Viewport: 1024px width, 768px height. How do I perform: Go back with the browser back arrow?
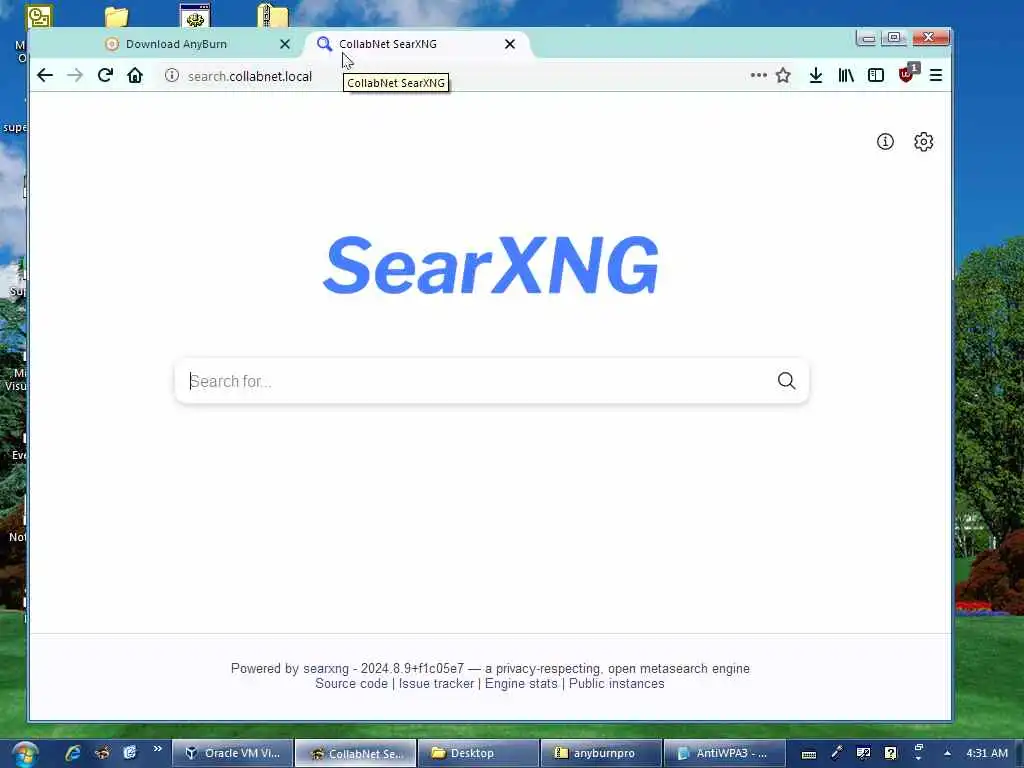[45, 76]
